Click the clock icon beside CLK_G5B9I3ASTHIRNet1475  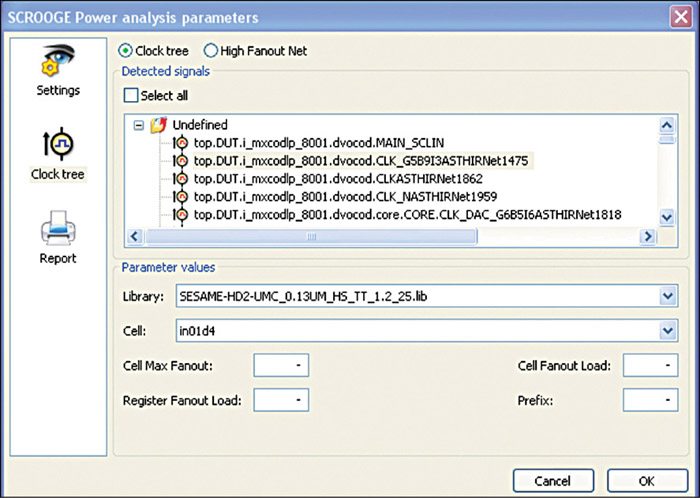181,161
